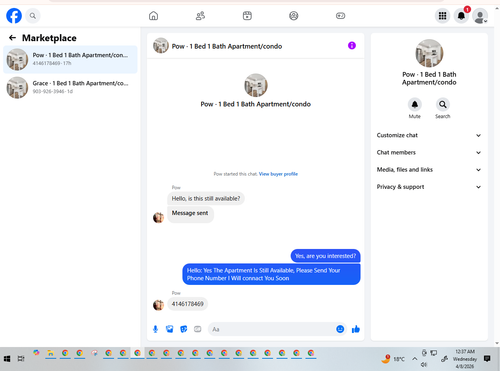Screen dimensions: 500x371
Task: Open the Gaming controller icon
Action: pyautogui.click(x=340, y=16)
